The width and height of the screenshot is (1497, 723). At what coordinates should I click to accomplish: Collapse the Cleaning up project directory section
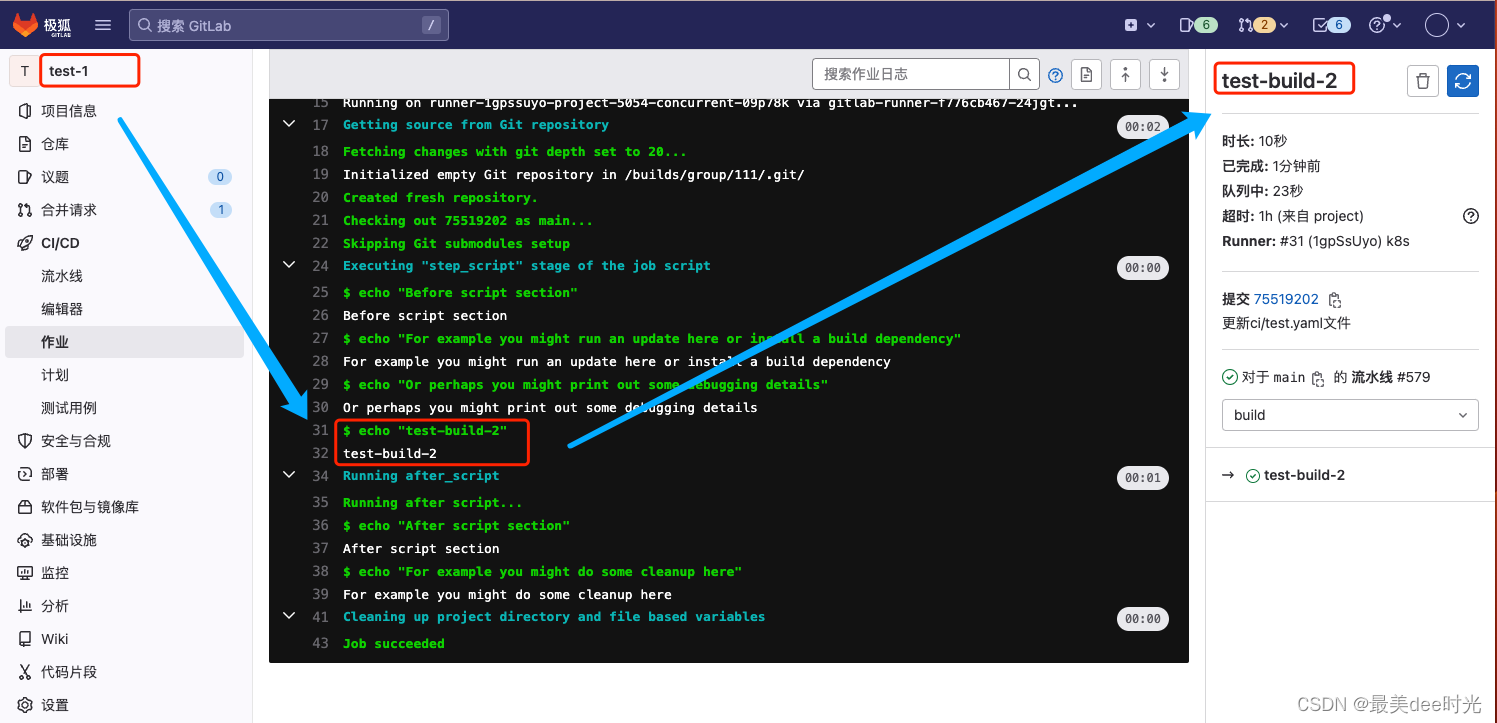coord(289,617)
